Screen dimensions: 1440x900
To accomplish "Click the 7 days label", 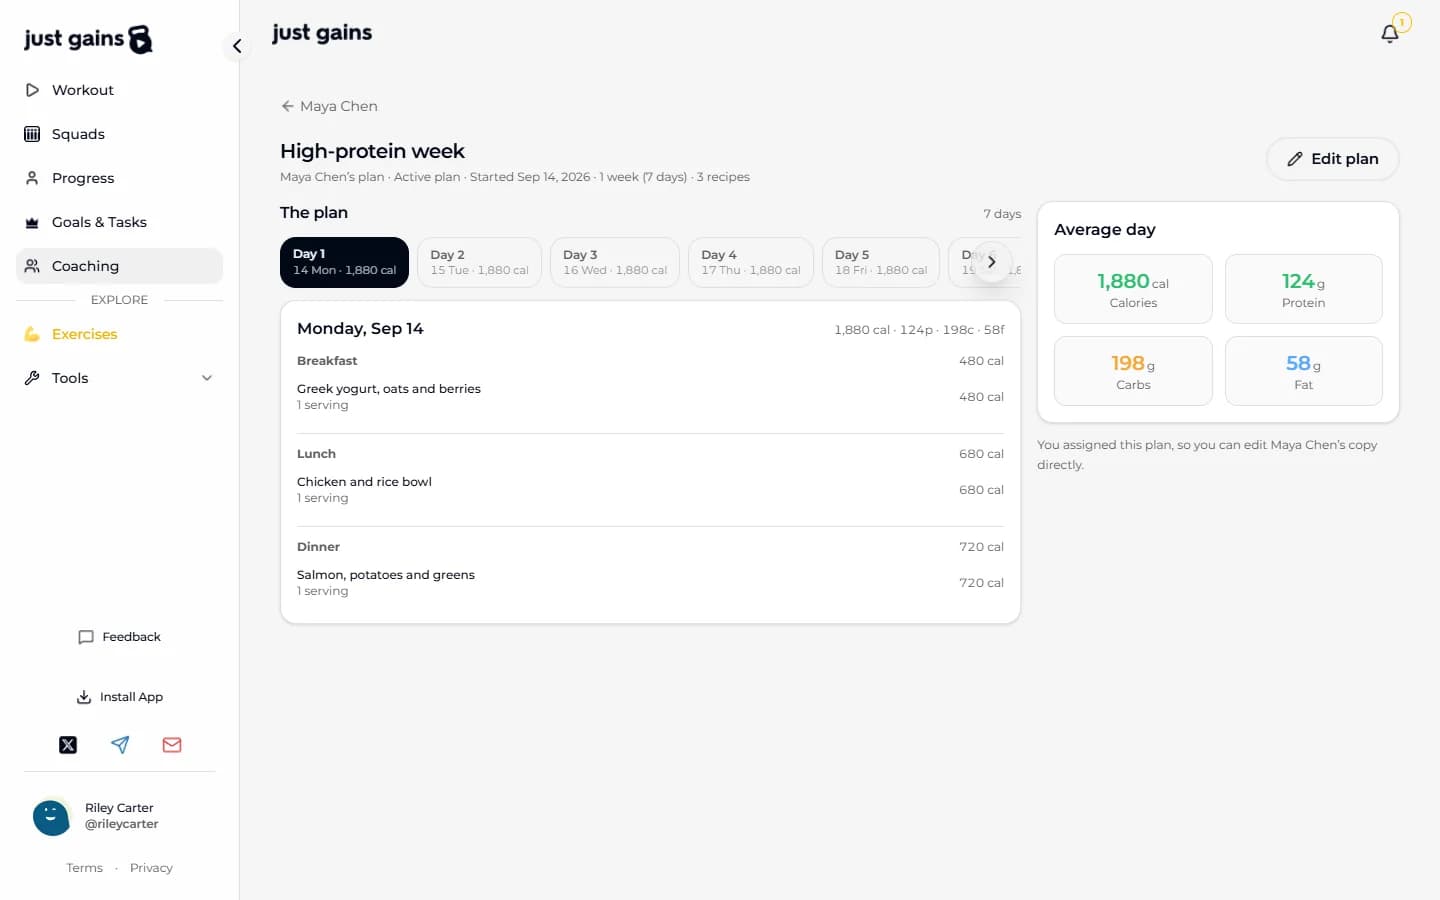I will (1002, 214).
